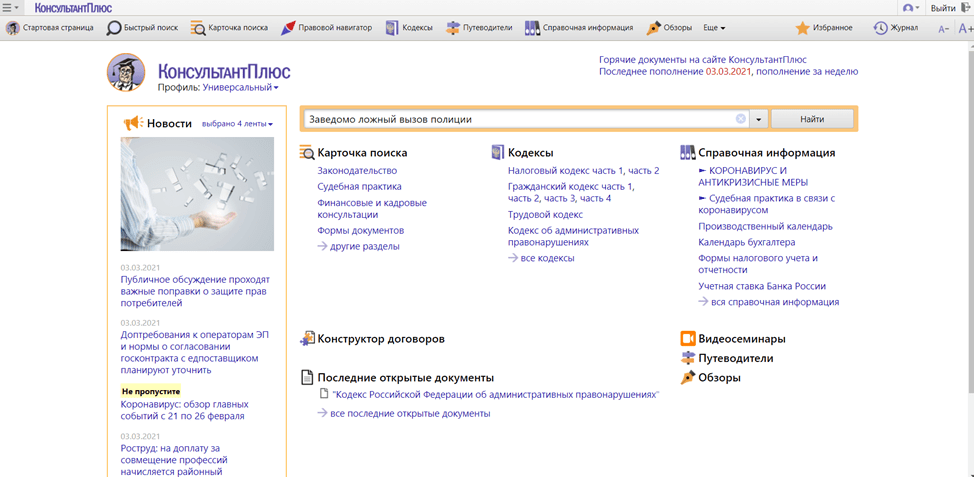Open Налоговый кодекс часть 1
This screenshot has width=974, height=477.
(567, 170)
